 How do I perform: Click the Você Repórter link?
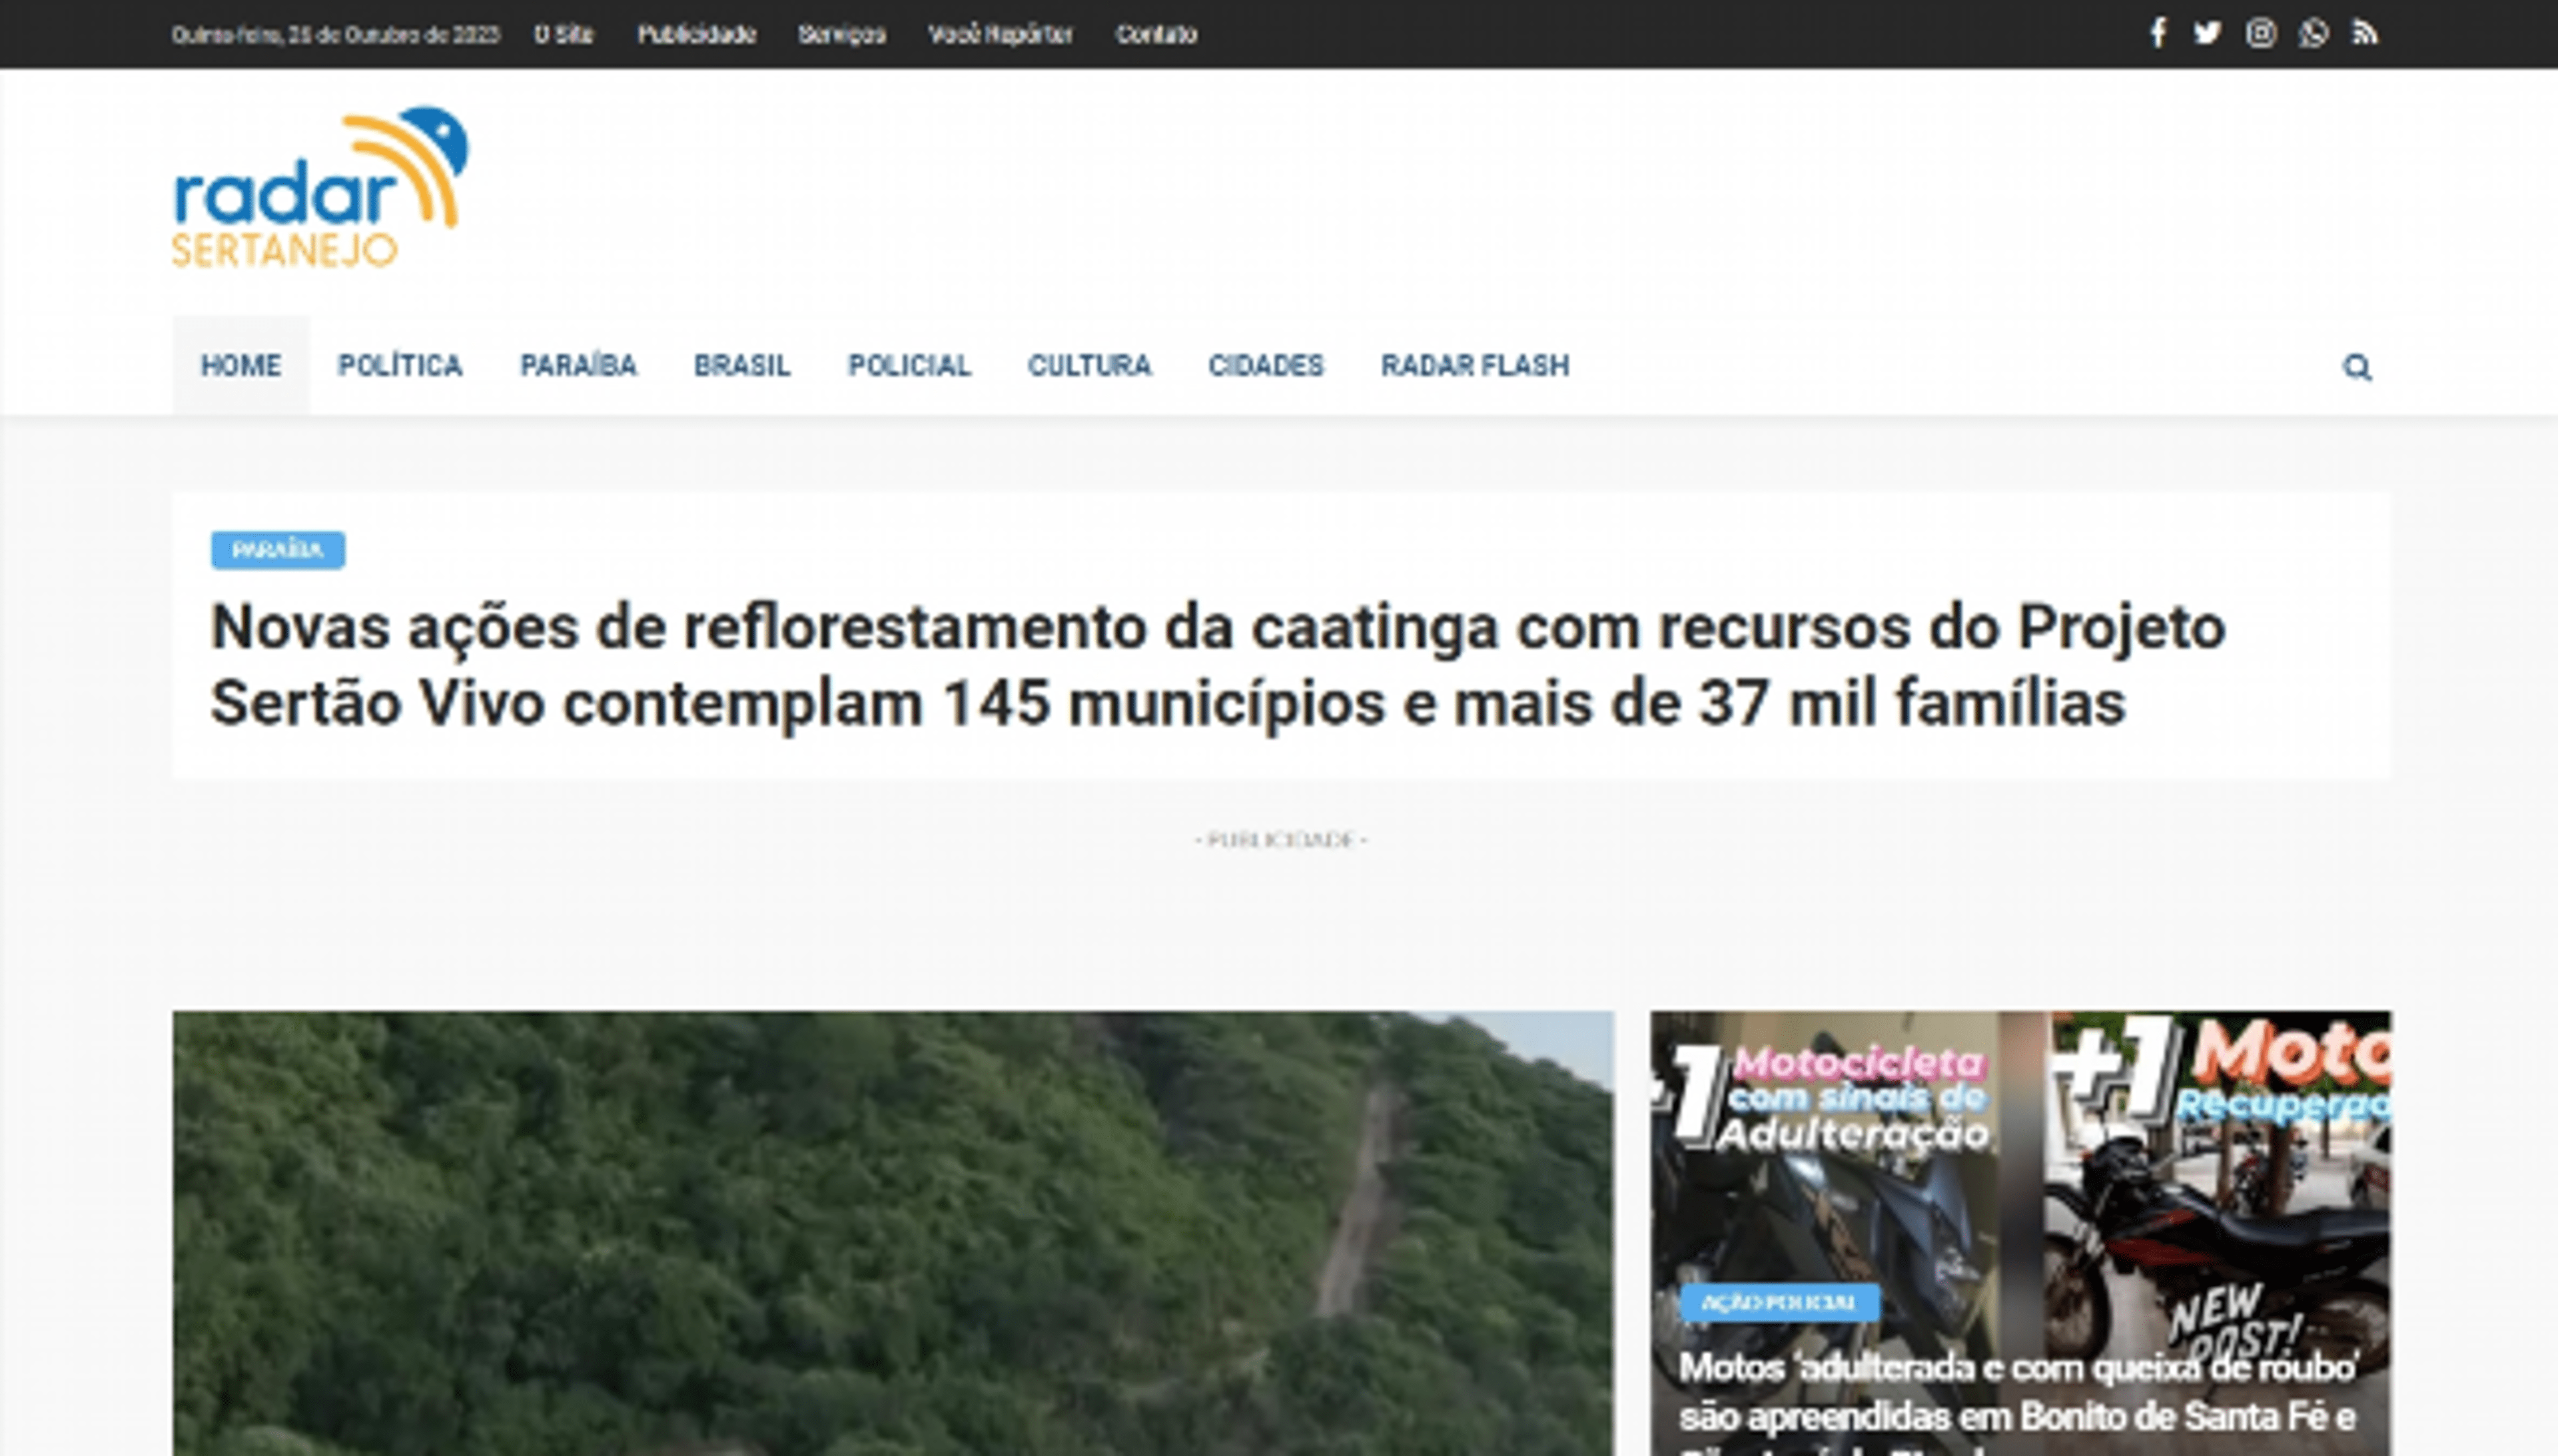coord(1000,33)
